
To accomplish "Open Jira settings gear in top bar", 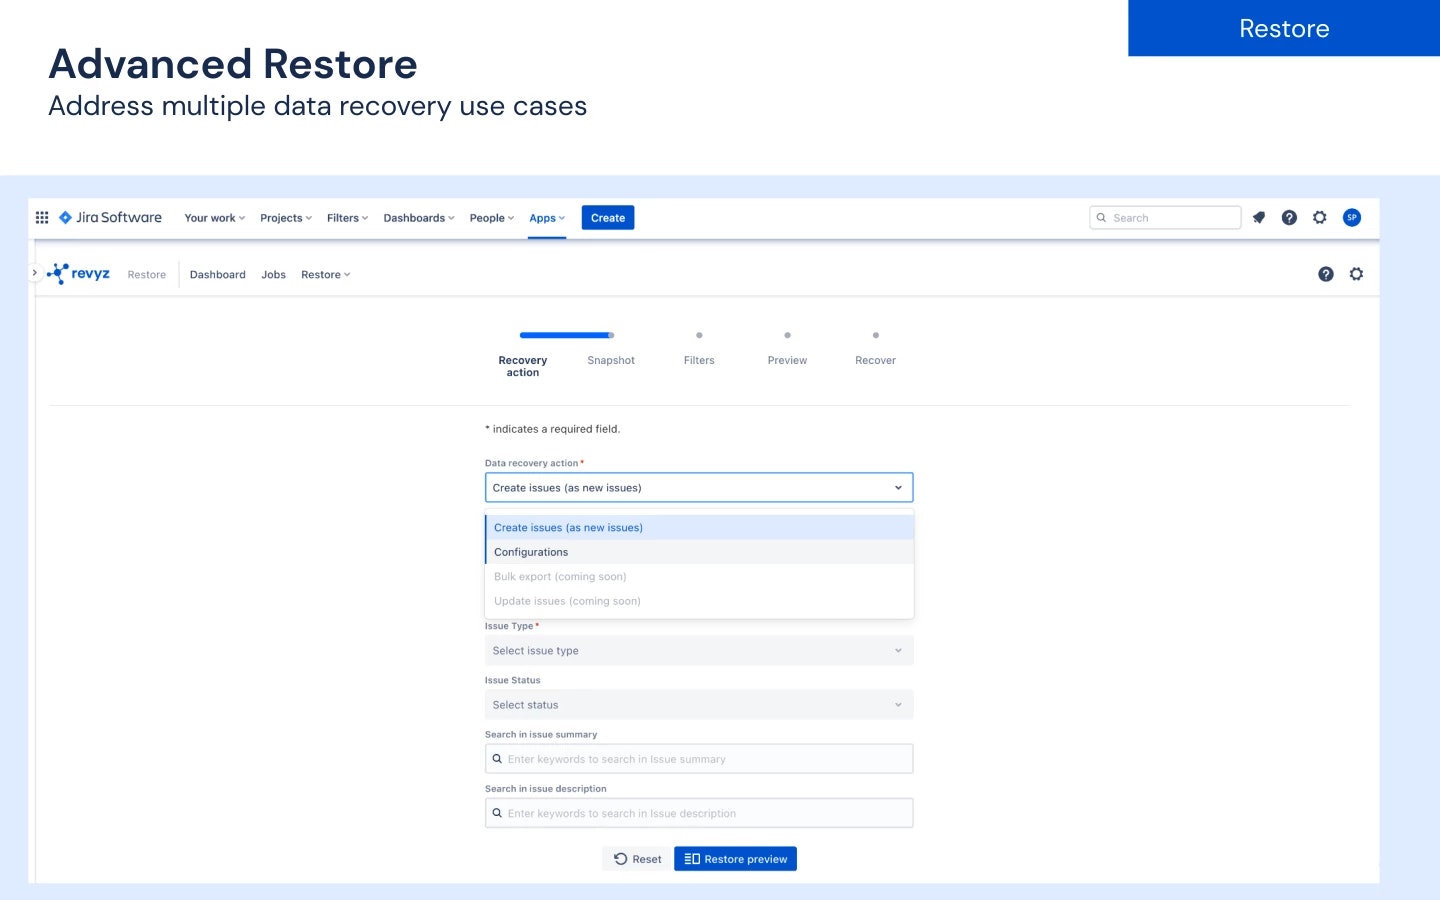I will pyautogui.click(x=1320, y=217).
